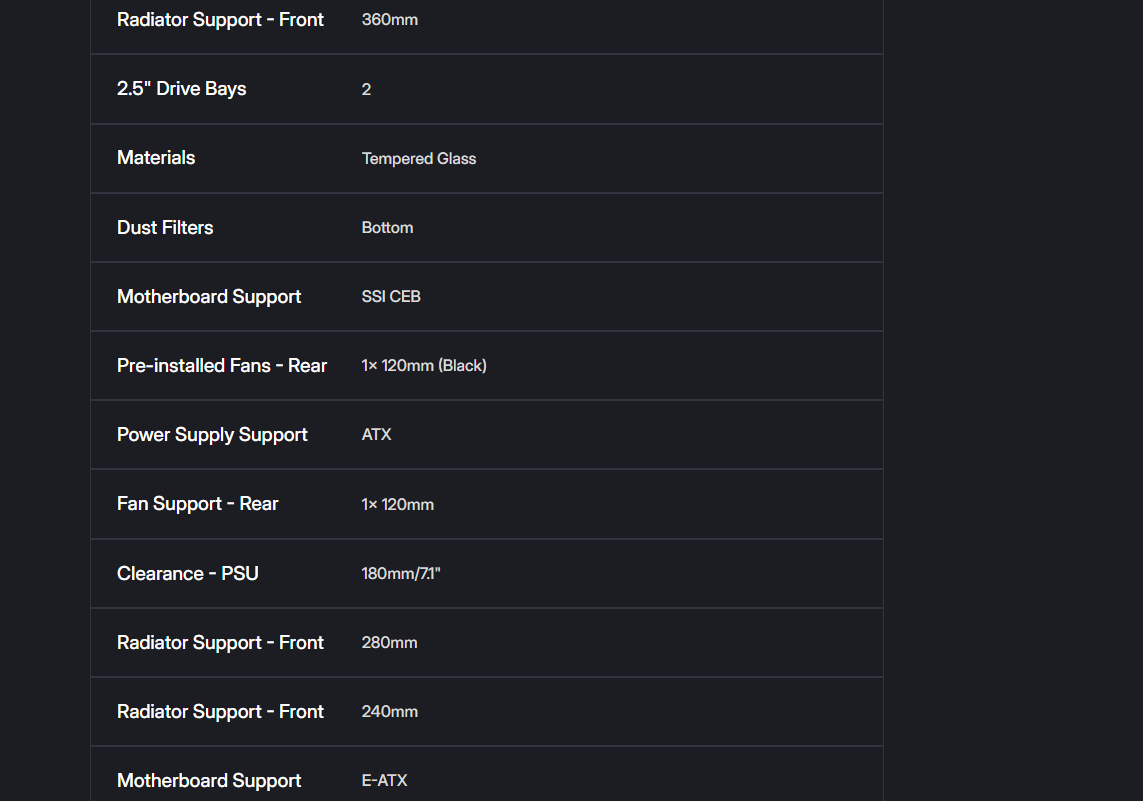Click Motherboard Support label beside SSI CEB
Image resolution: width=1143 pixels, height=801 pixels.
[208, 297]
